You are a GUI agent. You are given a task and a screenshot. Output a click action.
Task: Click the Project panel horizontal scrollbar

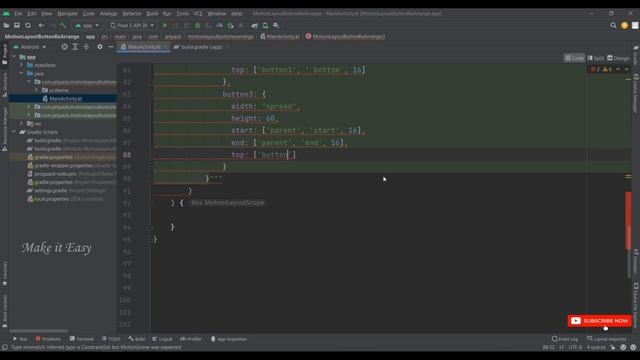pyautogui.click(x=39, y=331)
